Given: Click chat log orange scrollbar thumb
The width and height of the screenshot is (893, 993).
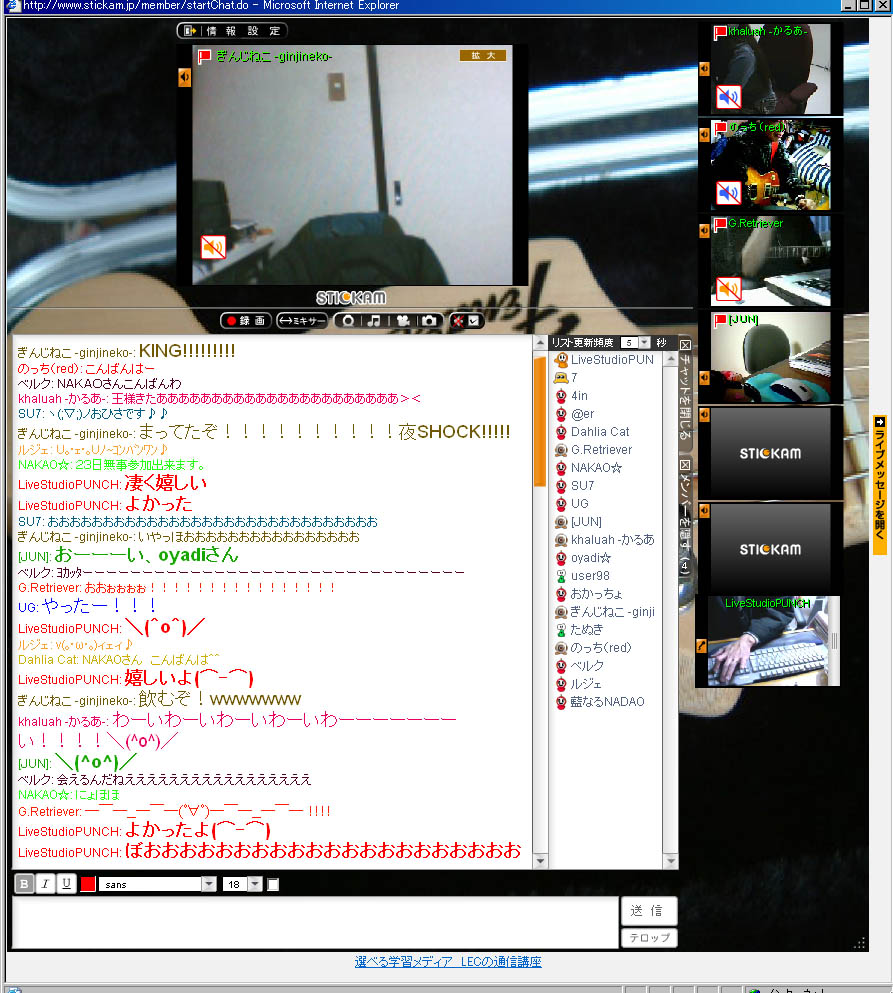Looking at the screenshot, I should [x=540, y=421].
